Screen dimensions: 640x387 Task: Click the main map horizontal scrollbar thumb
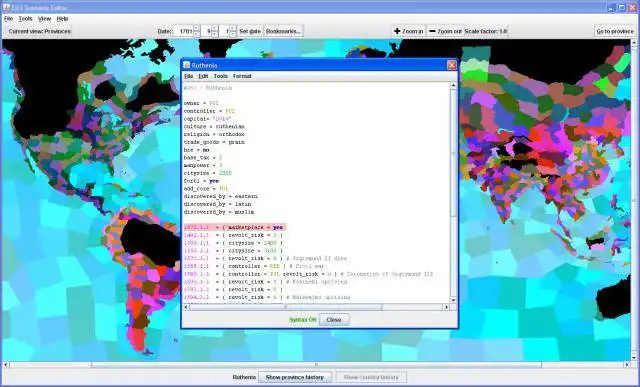316,365
